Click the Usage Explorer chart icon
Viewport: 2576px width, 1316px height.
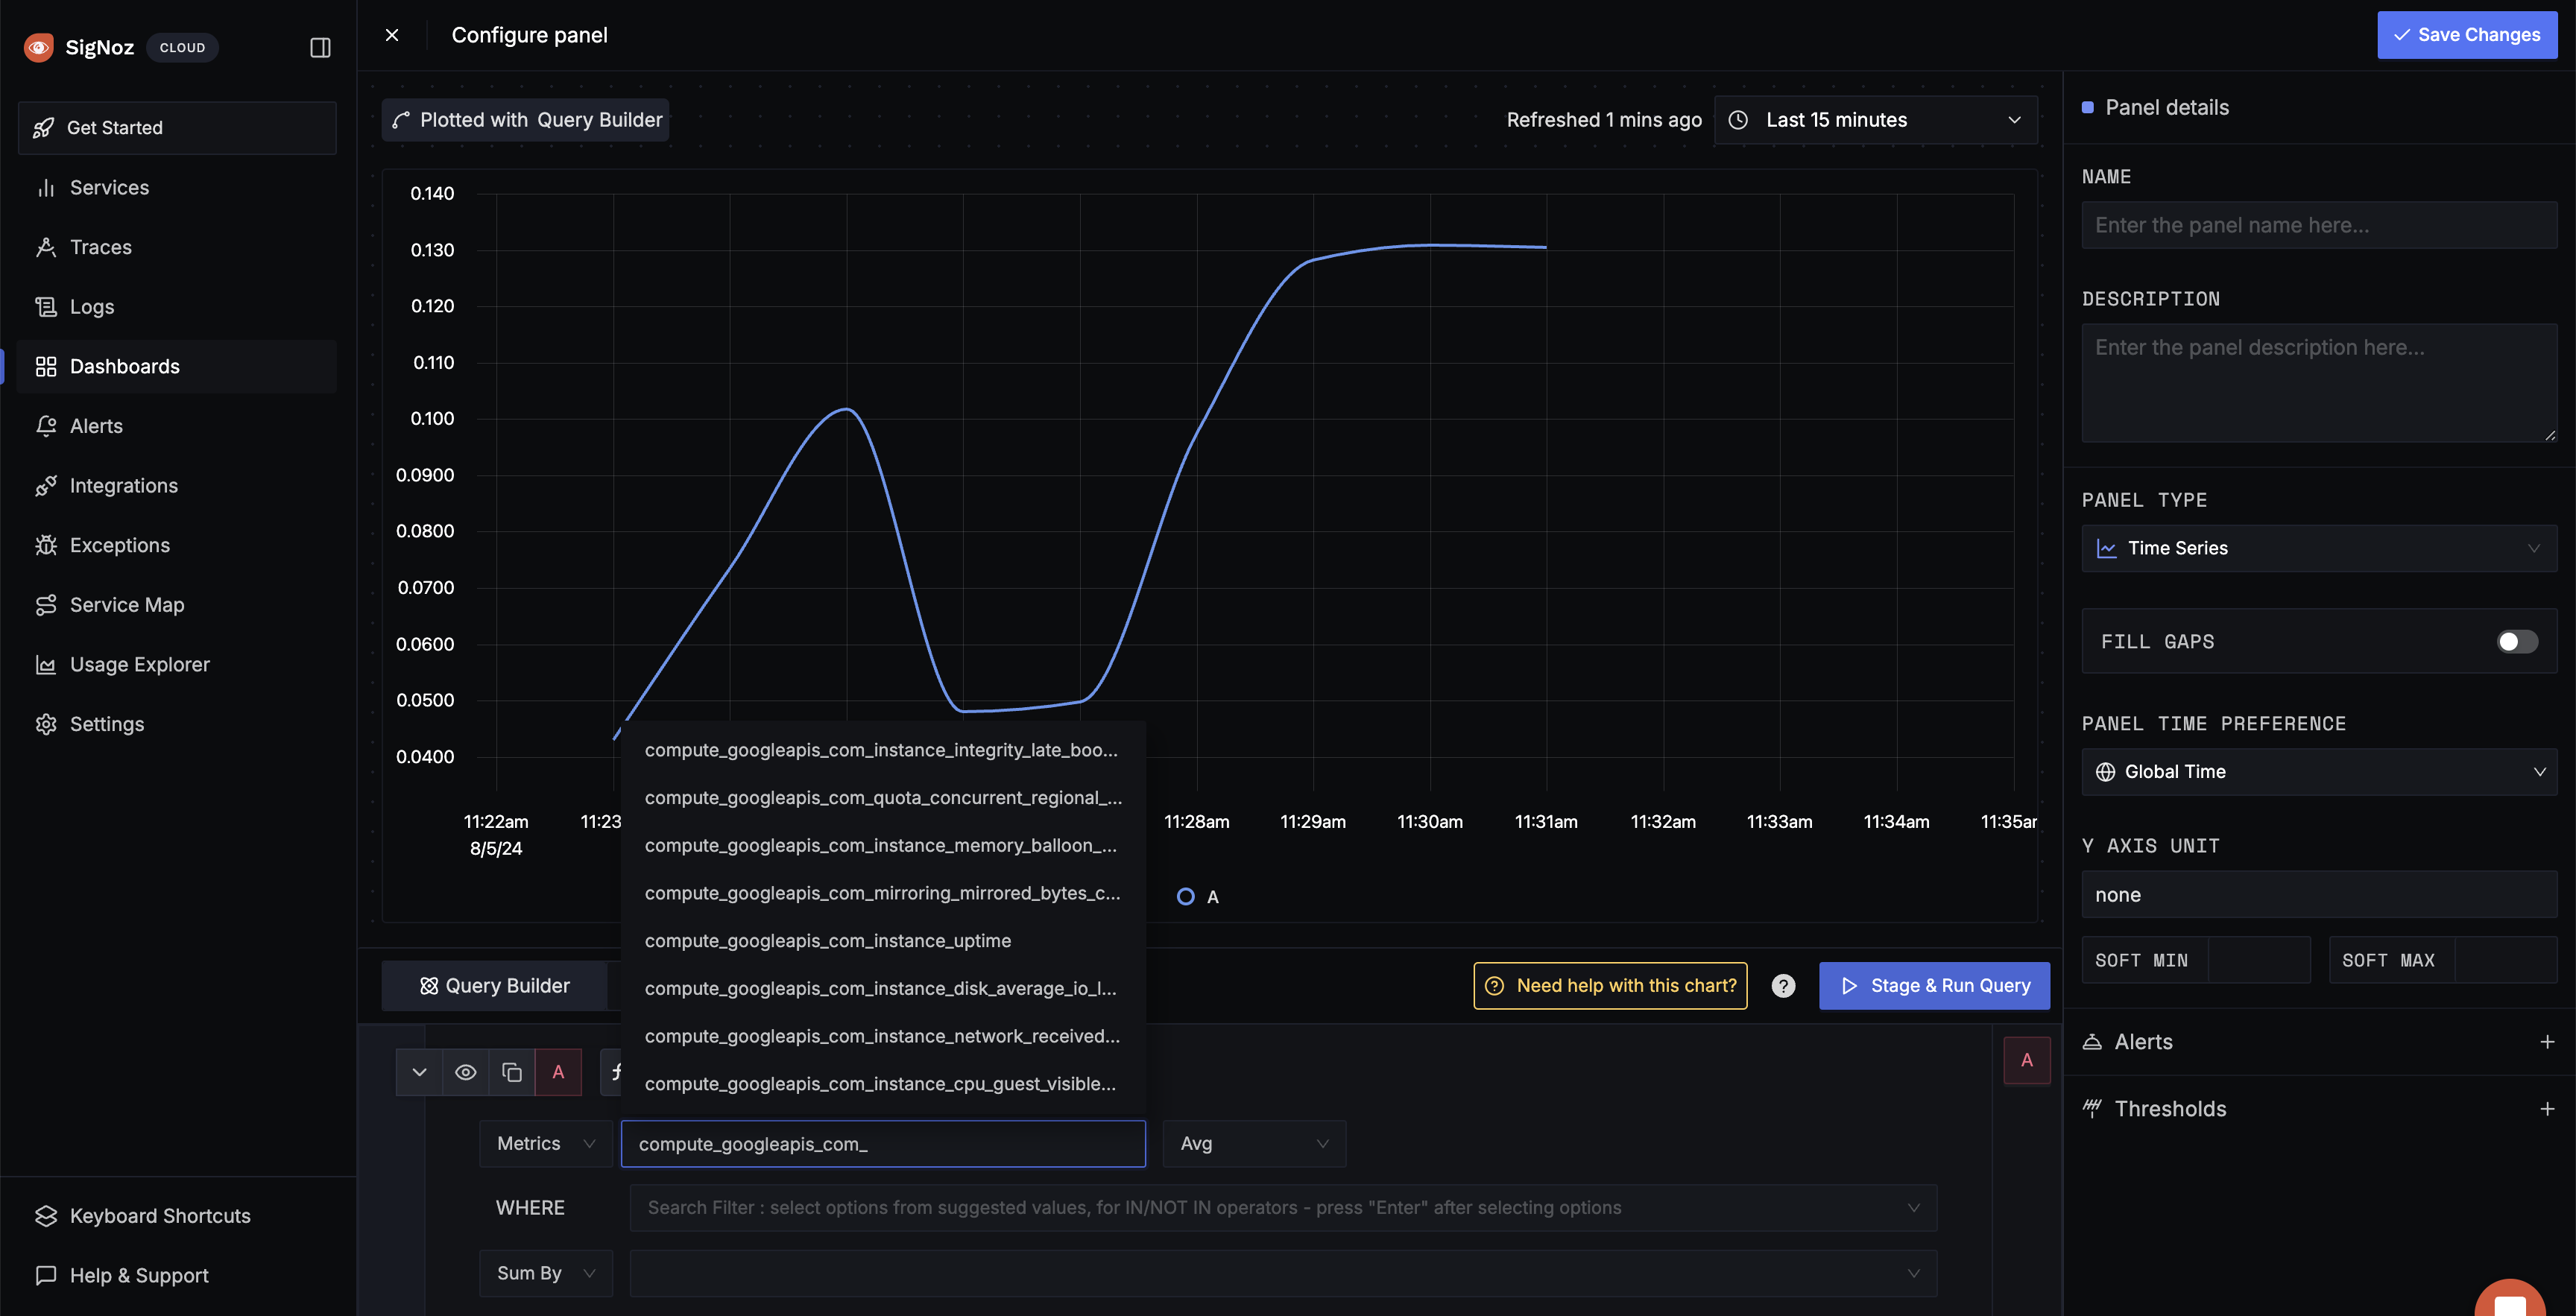click(x=46, y=664)
